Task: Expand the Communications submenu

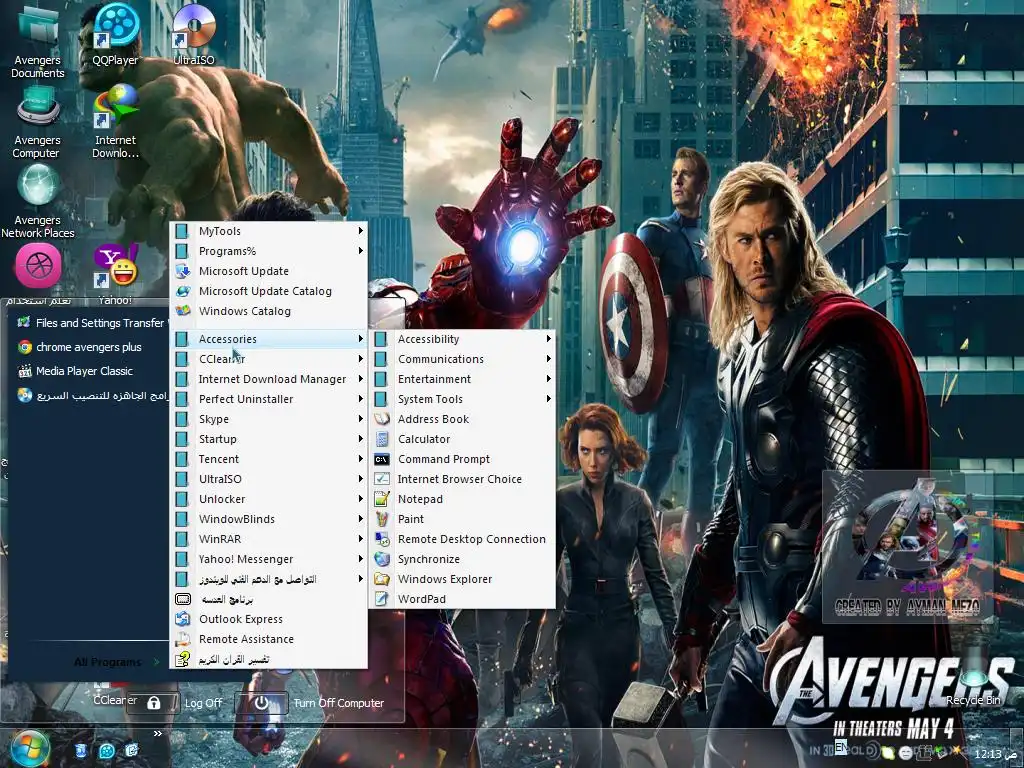Action: click(462, 359)
